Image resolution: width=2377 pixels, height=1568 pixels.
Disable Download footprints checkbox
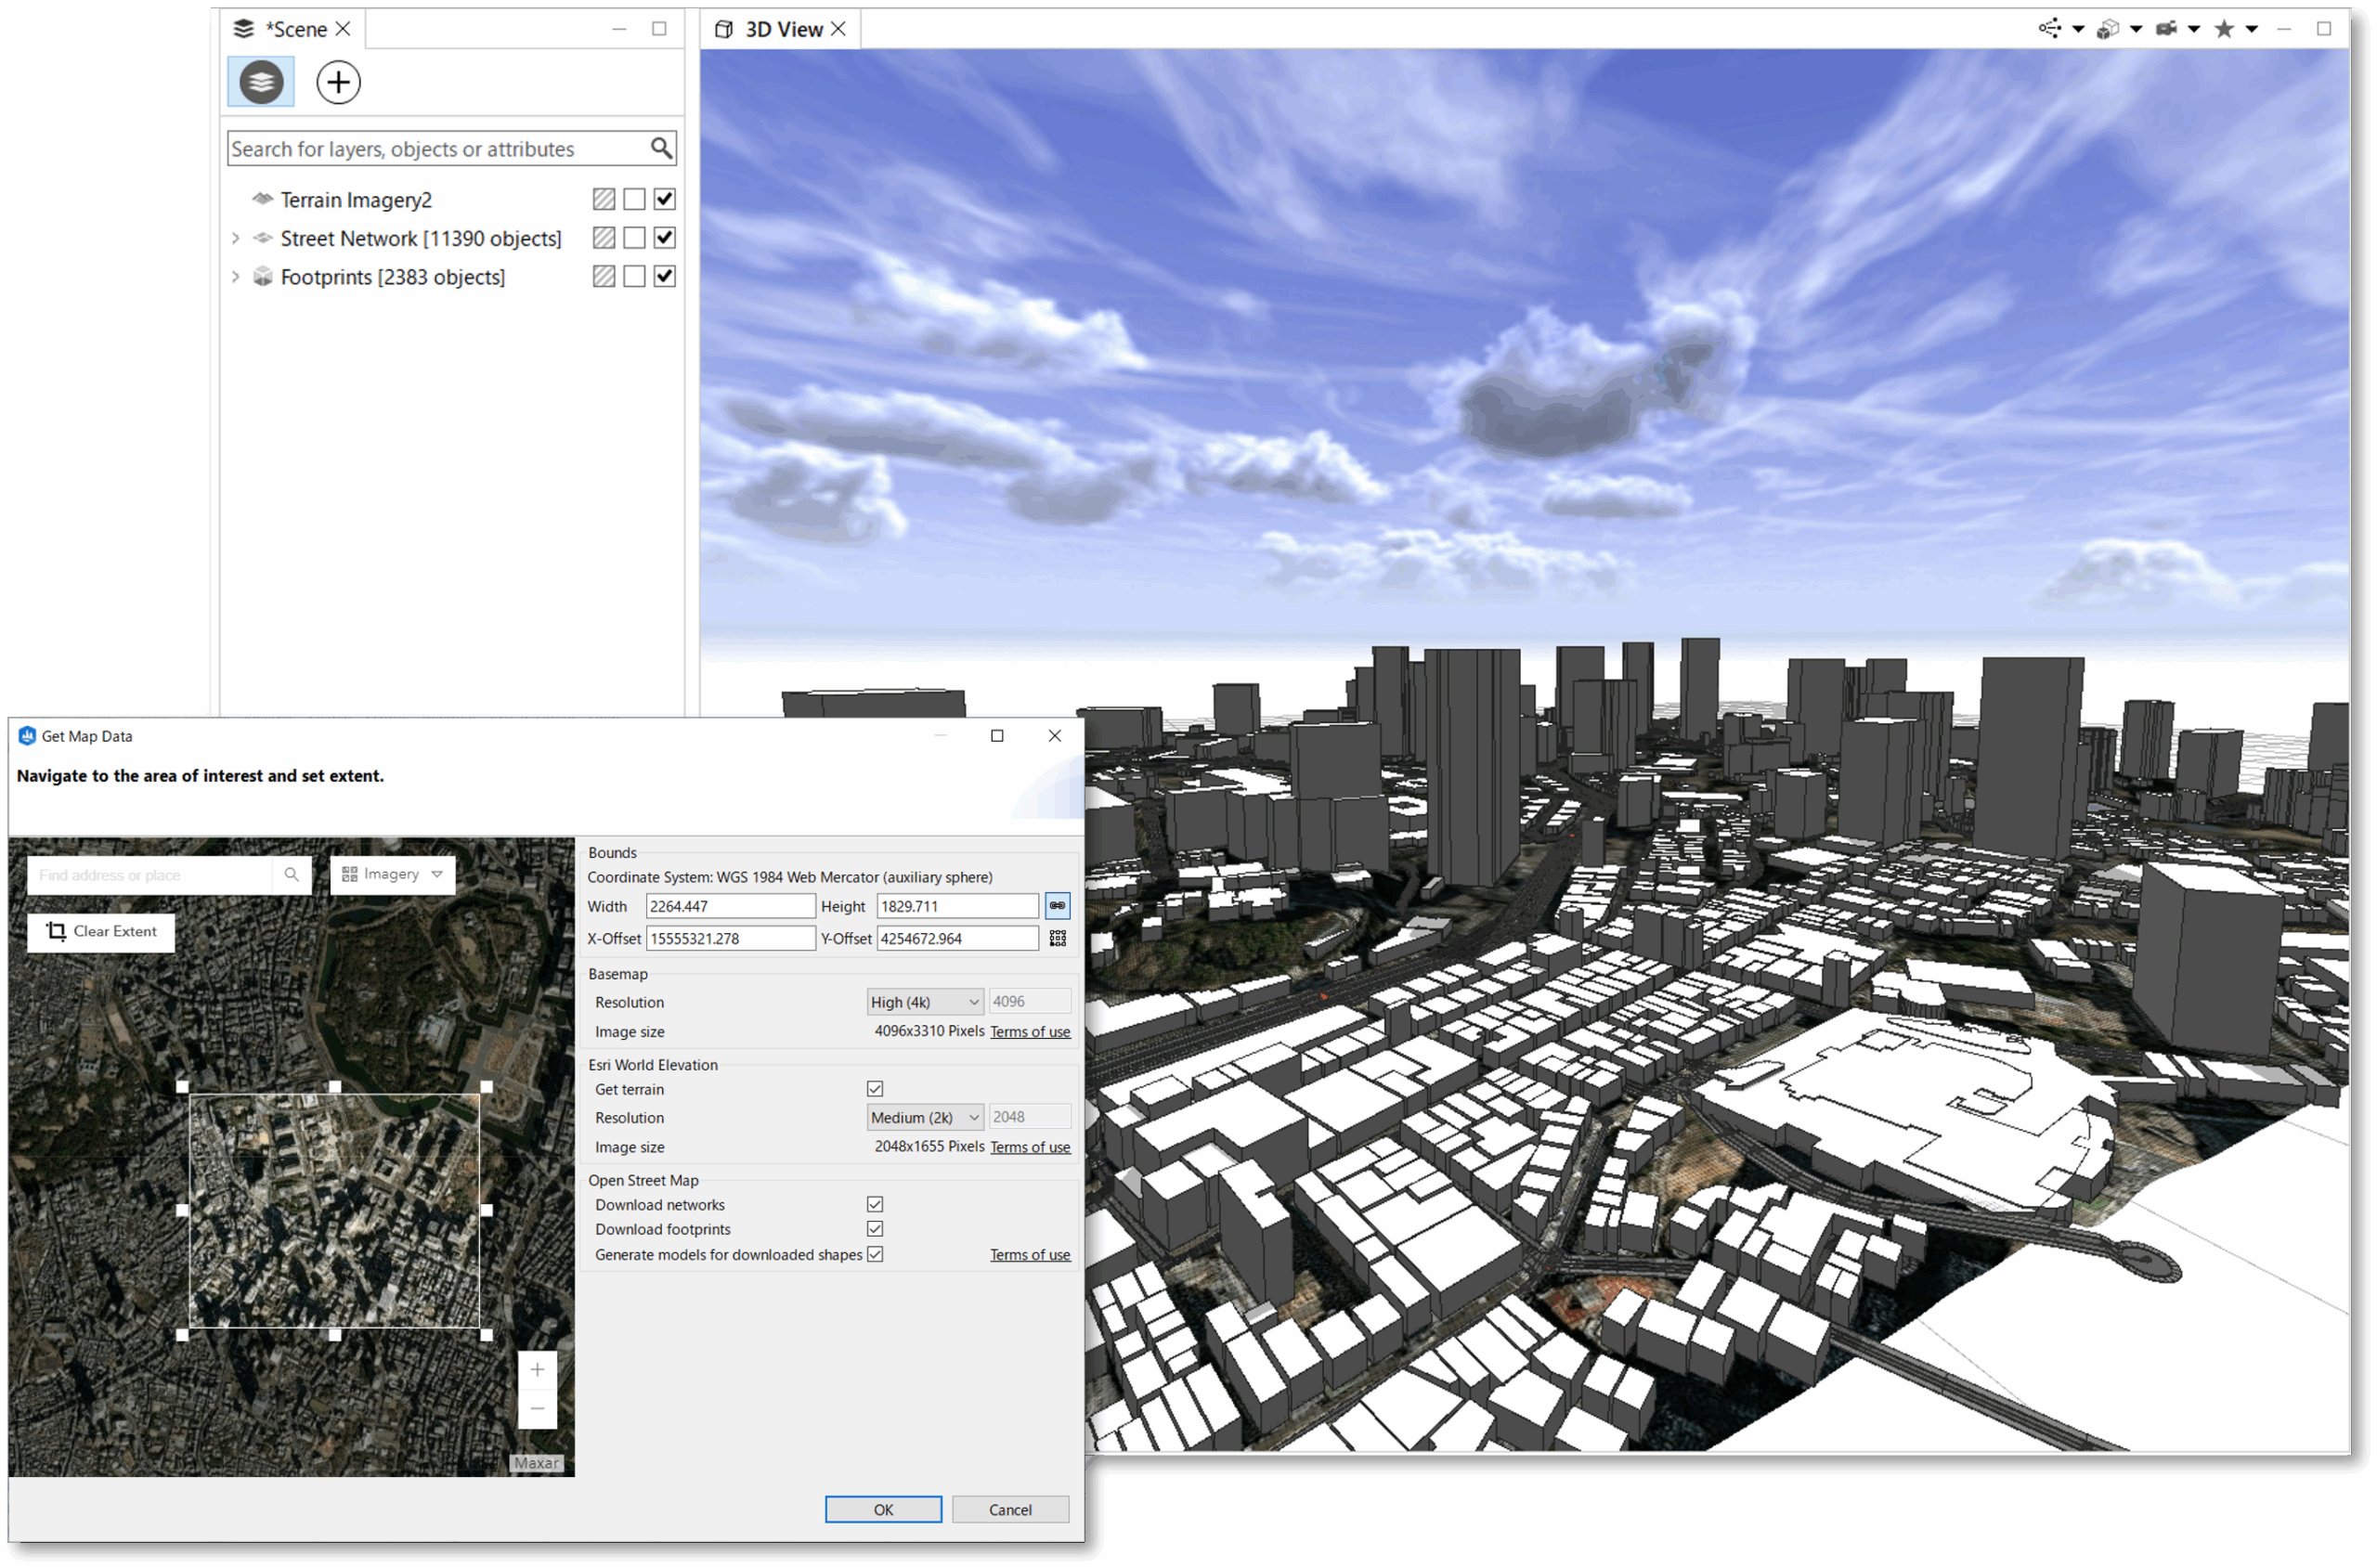point(875,1229)
